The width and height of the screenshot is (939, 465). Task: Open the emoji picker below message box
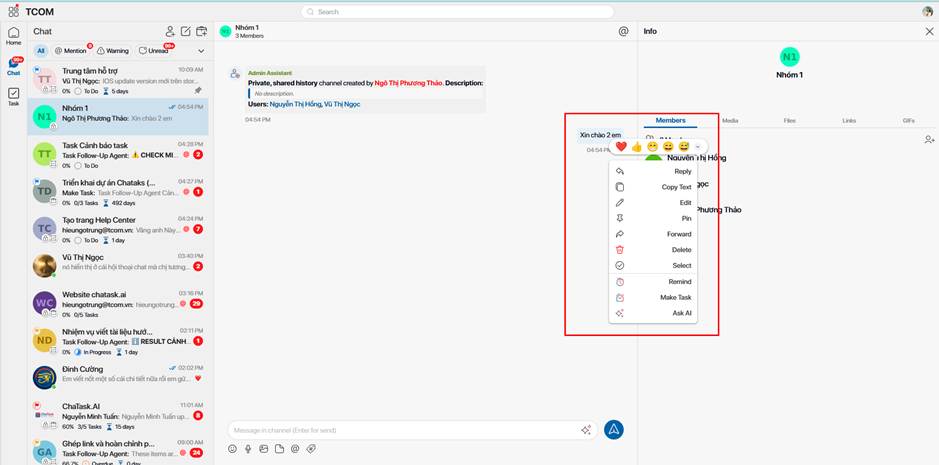pos(232,448)
